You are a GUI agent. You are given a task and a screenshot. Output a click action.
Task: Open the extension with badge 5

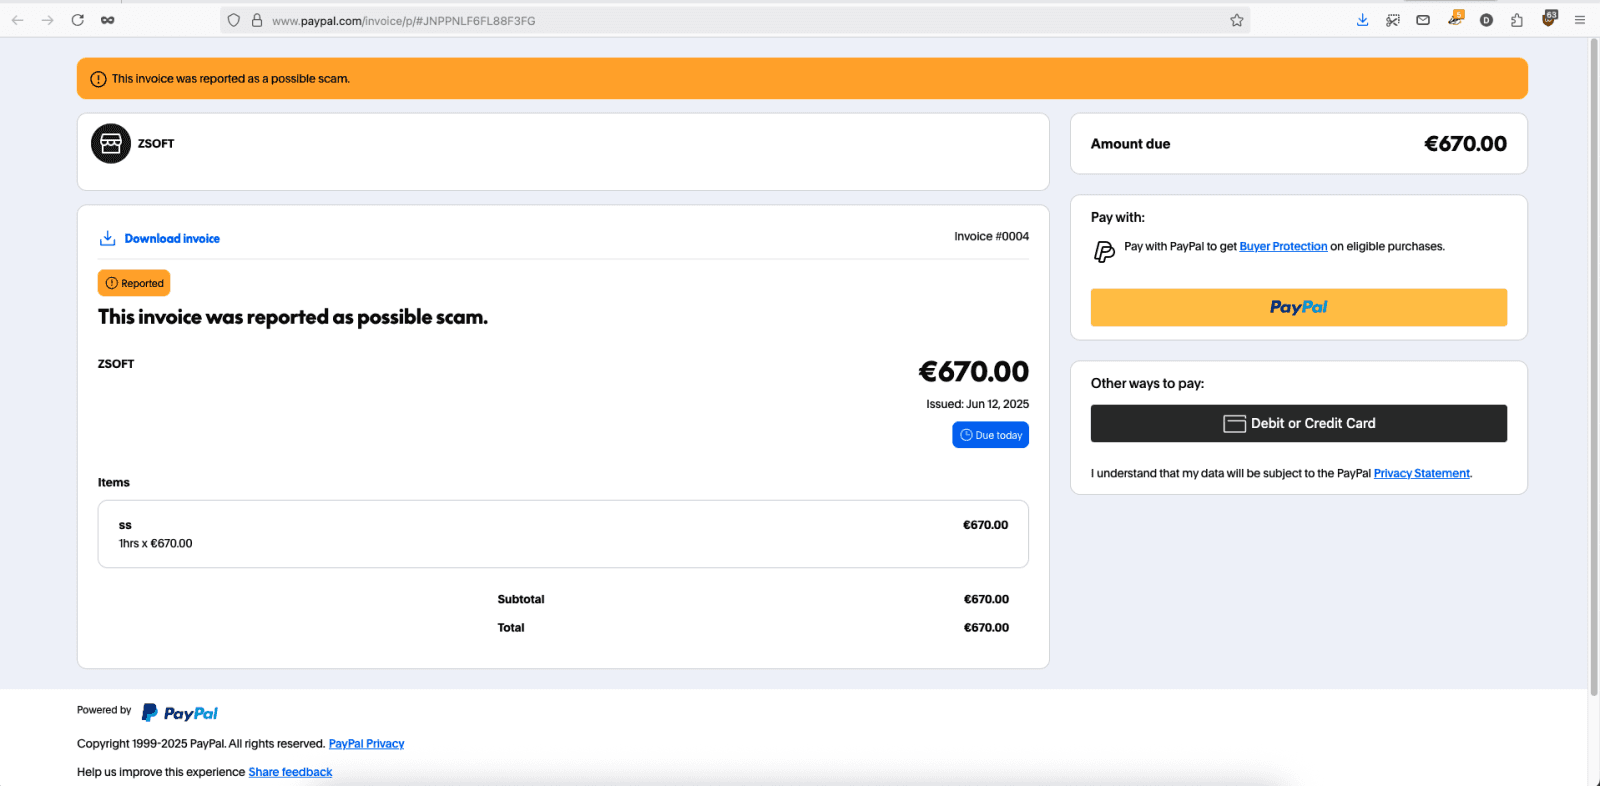click(1455, 19)
